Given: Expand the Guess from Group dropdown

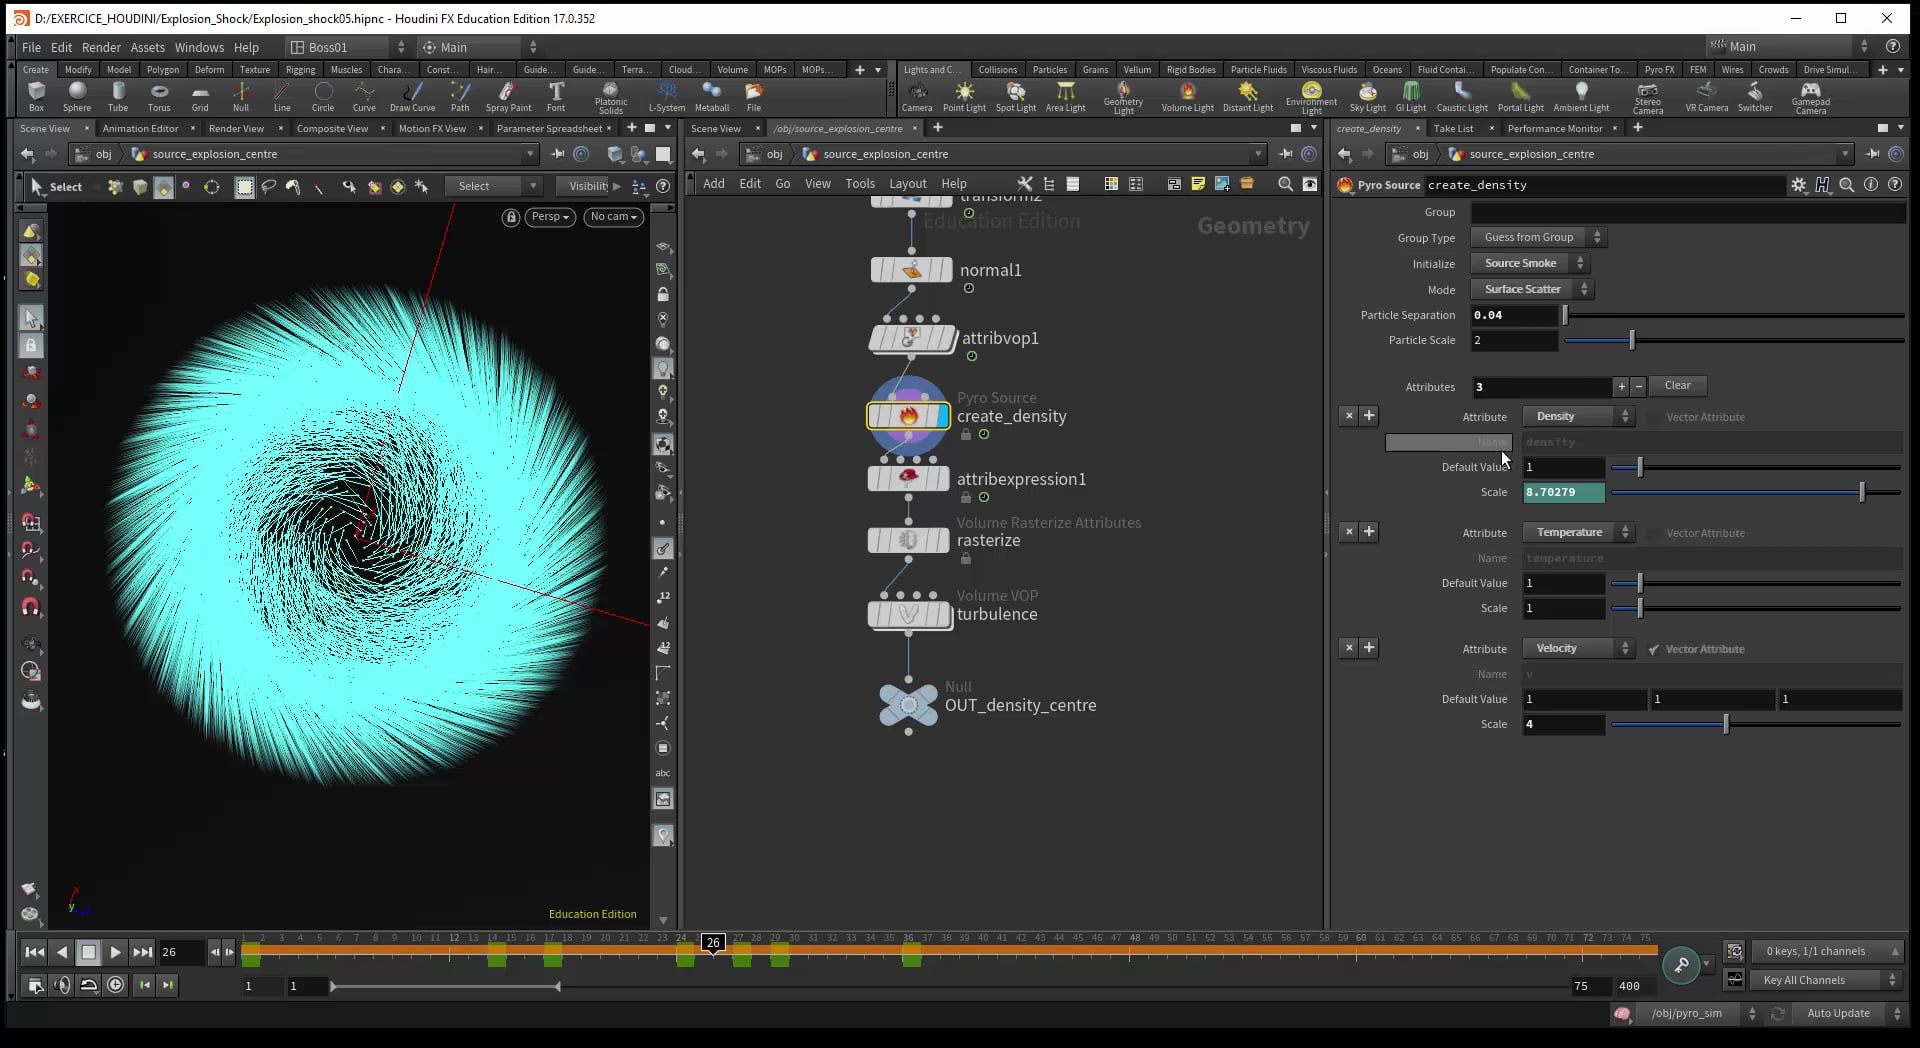Looking at the screenshot, I should [1536, 237].
